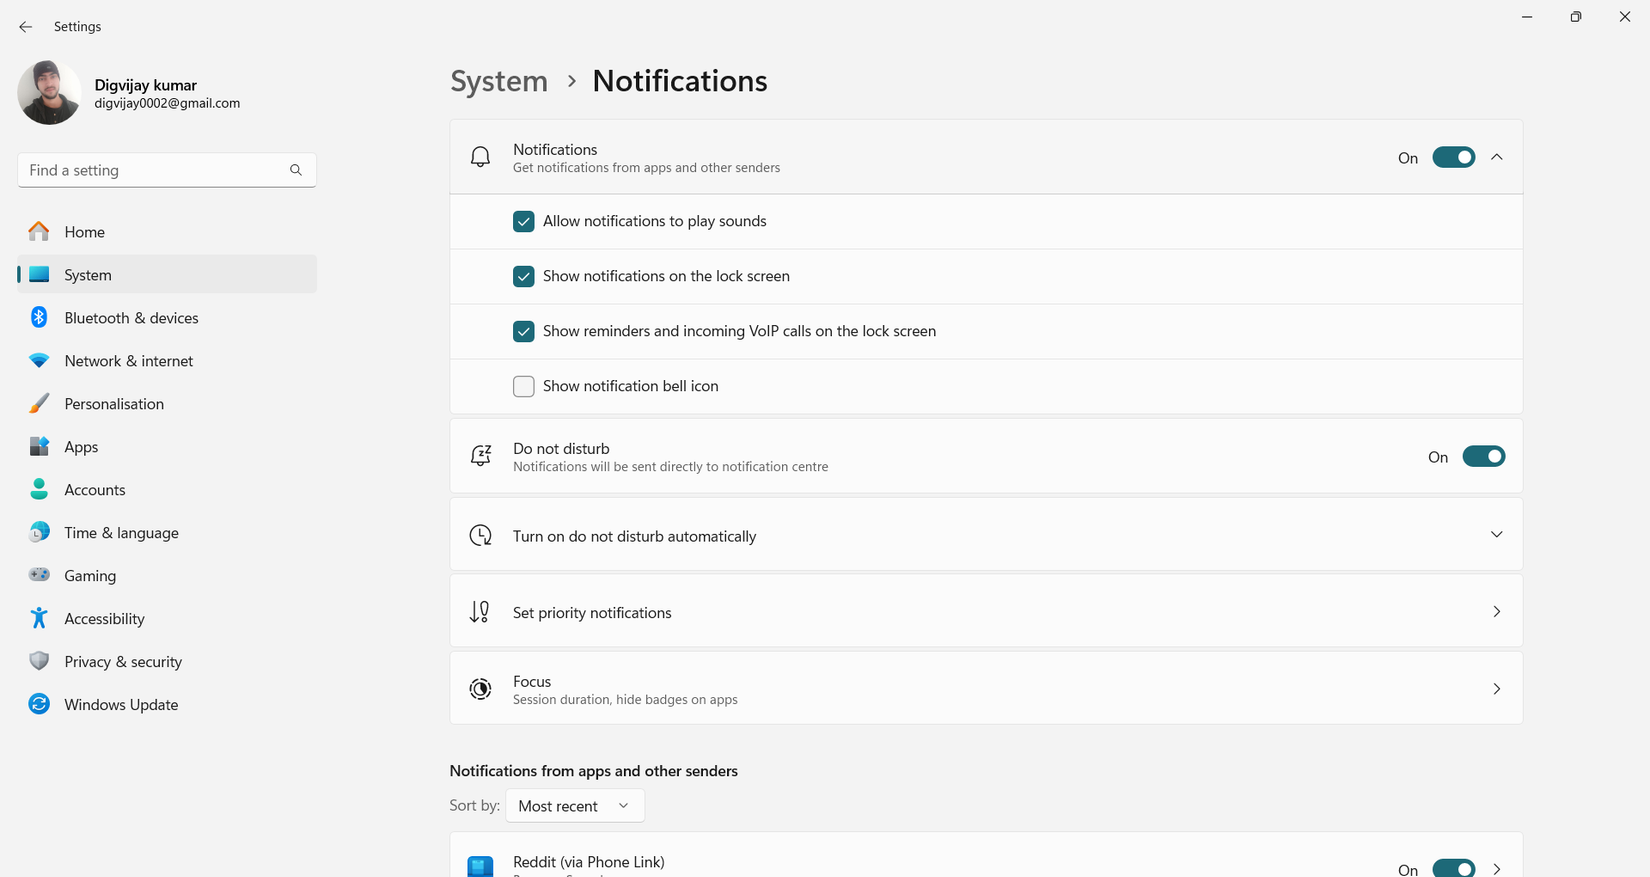Click the Bluetooth & devices icon

coord(39,318)
